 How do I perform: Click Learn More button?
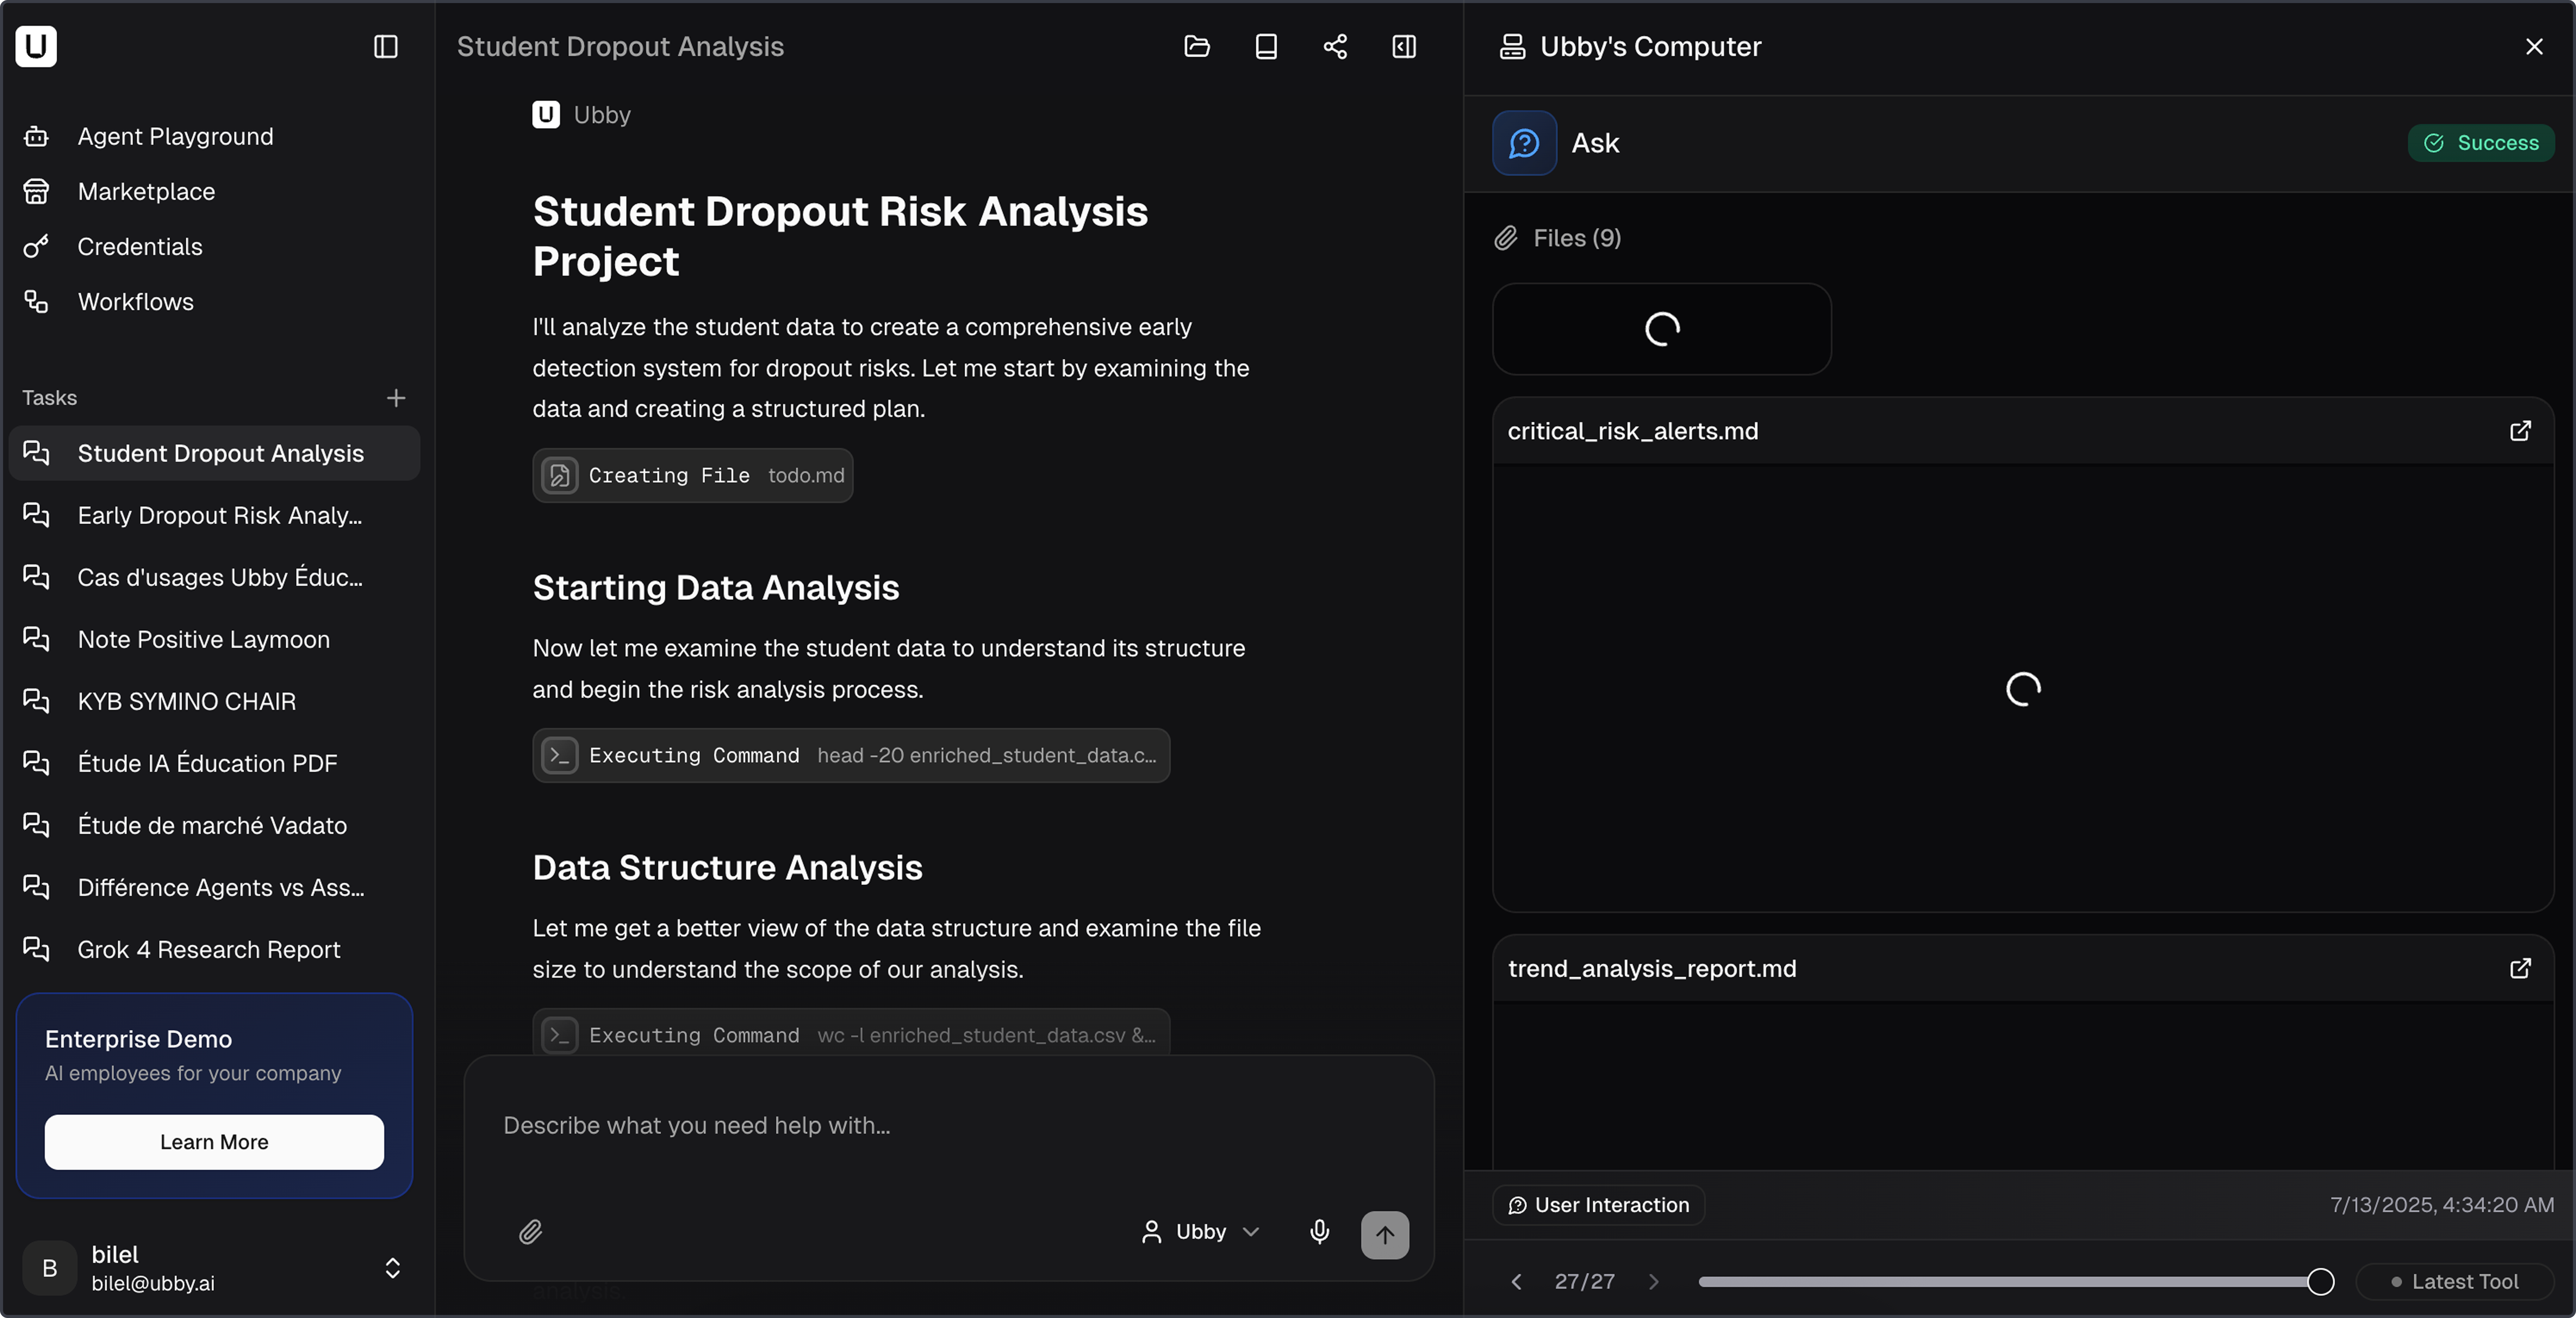[214, 1142]
